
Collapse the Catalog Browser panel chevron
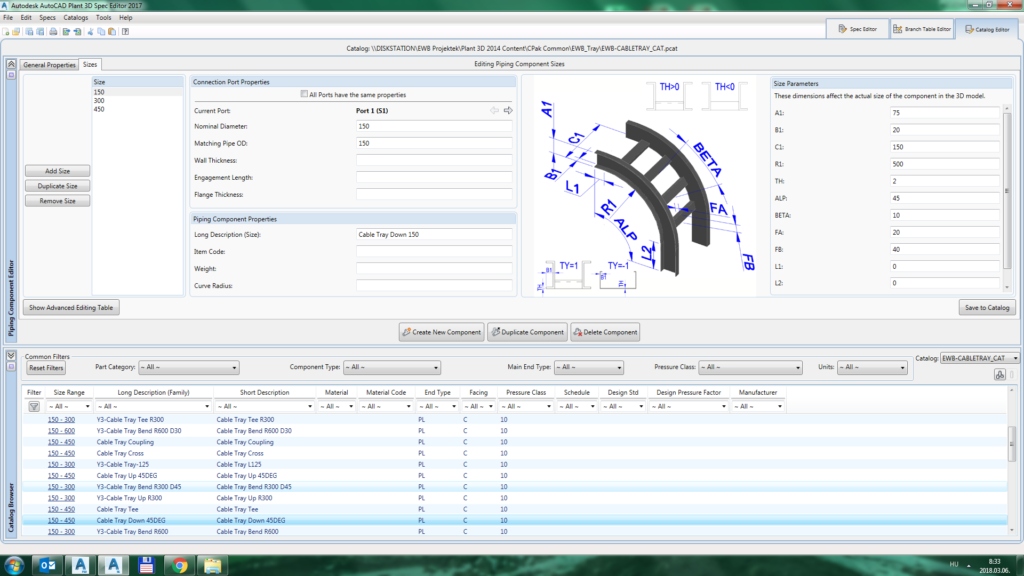click(x=11, y=355)
